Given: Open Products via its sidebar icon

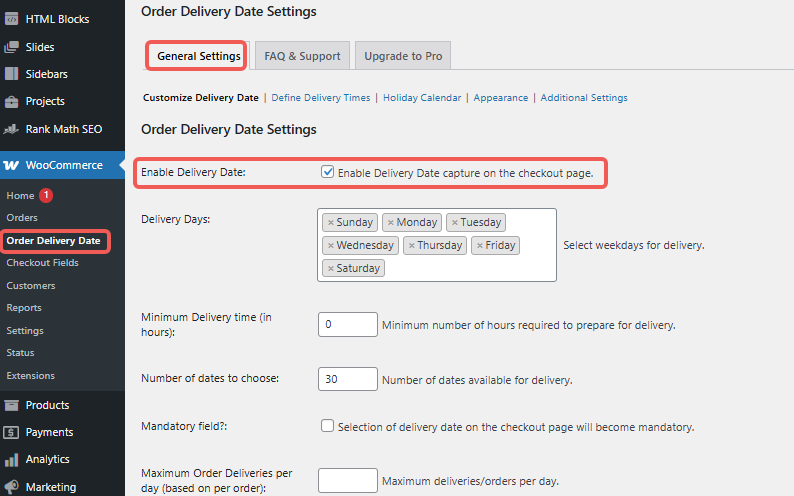Looking at the screenshot, I should pyautogui.click(x=12, y=405).
